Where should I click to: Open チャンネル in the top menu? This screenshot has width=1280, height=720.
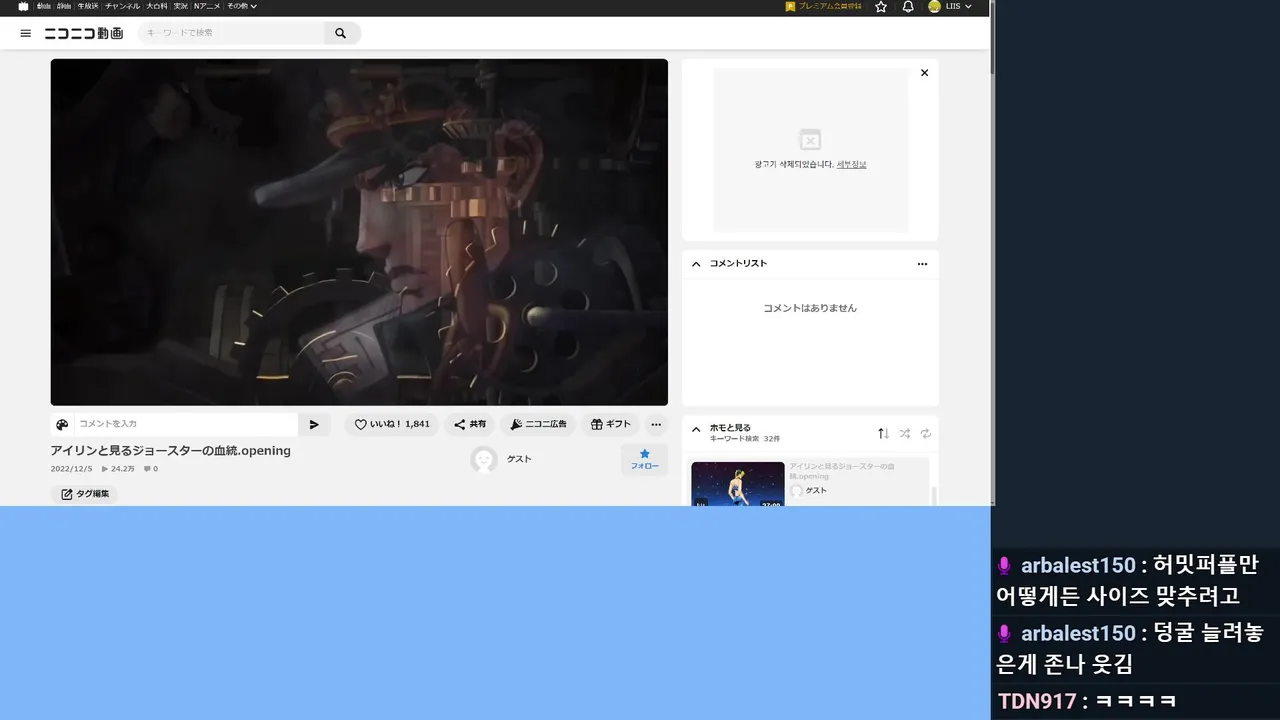[x=123, y=6]
